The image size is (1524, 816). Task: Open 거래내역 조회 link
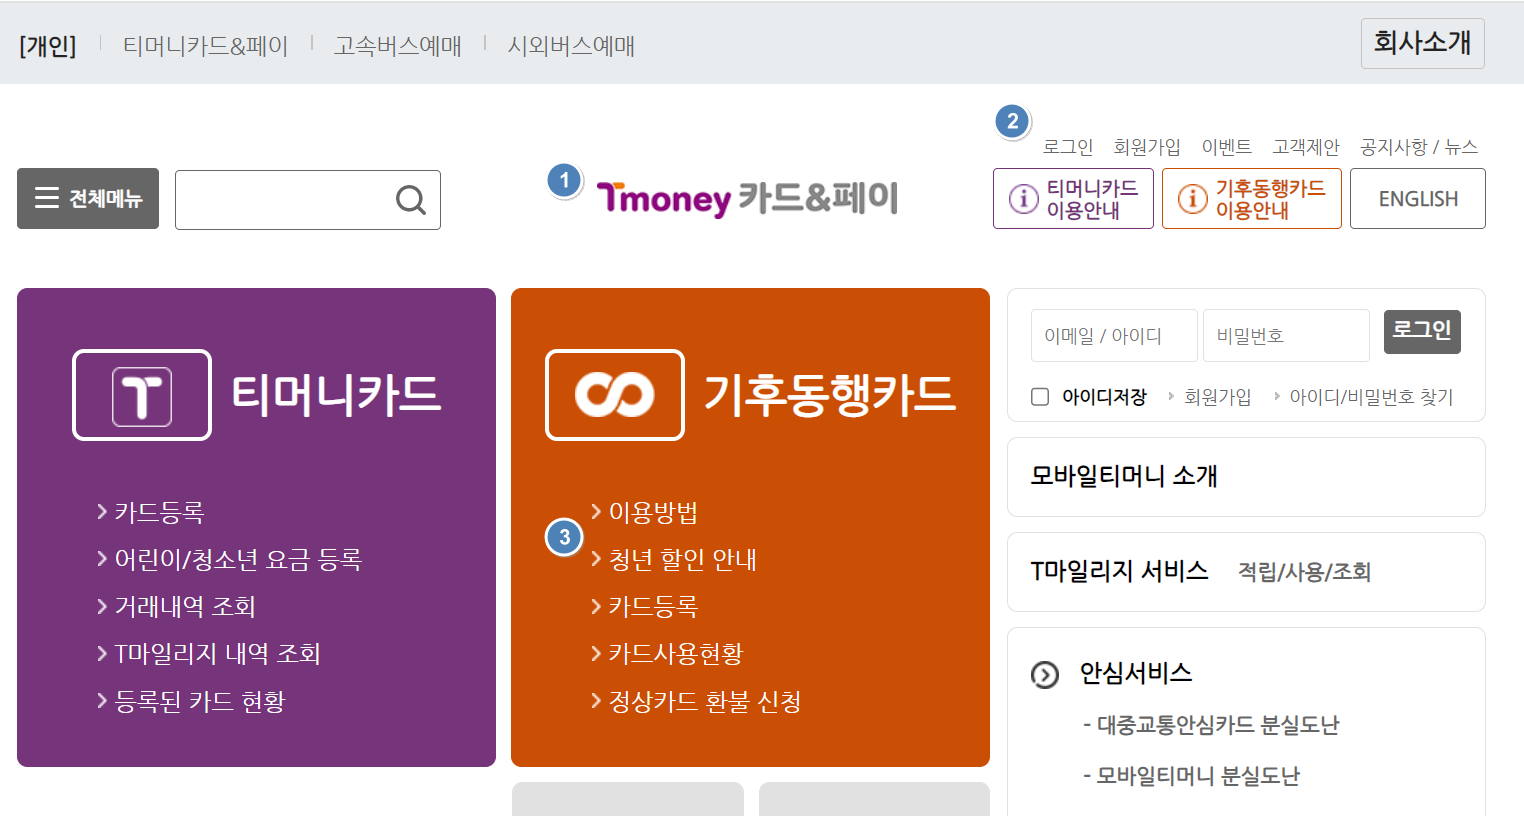click(185, 606)
